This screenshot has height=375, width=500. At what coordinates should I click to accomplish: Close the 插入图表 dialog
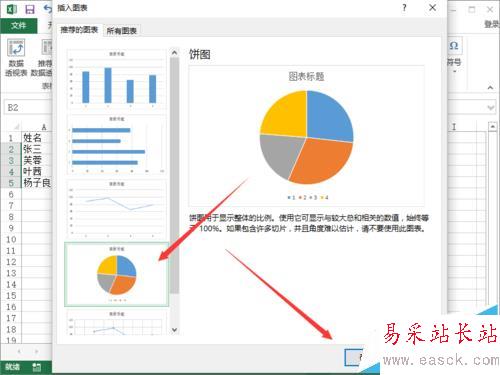coord(432,8)
